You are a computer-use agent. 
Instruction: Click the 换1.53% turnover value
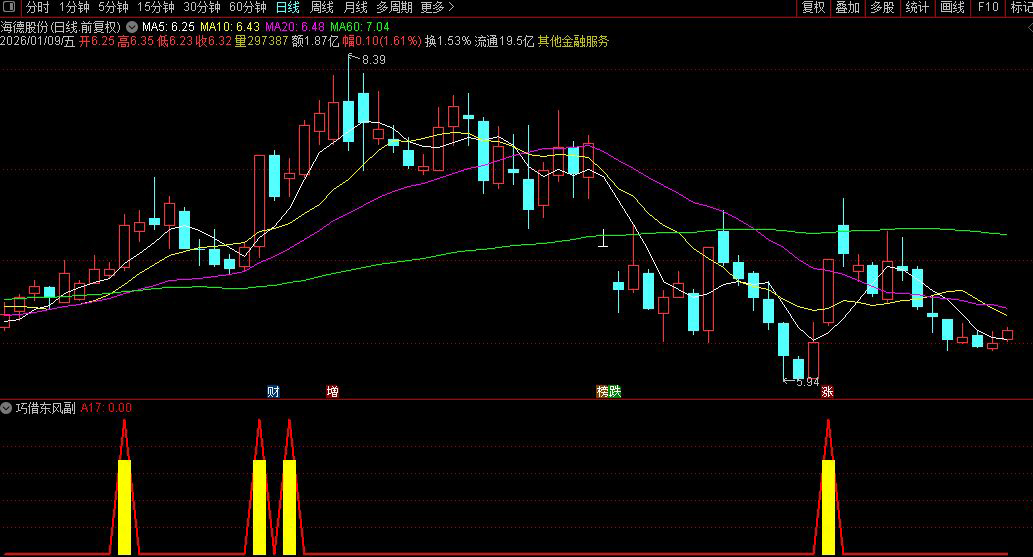(x=448, y=41)
